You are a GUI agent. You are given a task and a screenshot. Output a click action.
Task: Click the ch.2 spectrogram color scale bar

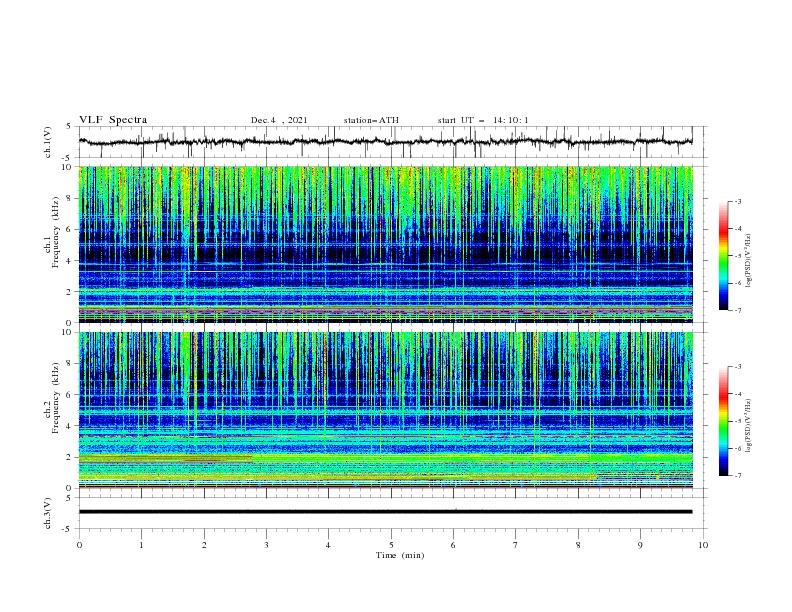click(x=723, y=421)
